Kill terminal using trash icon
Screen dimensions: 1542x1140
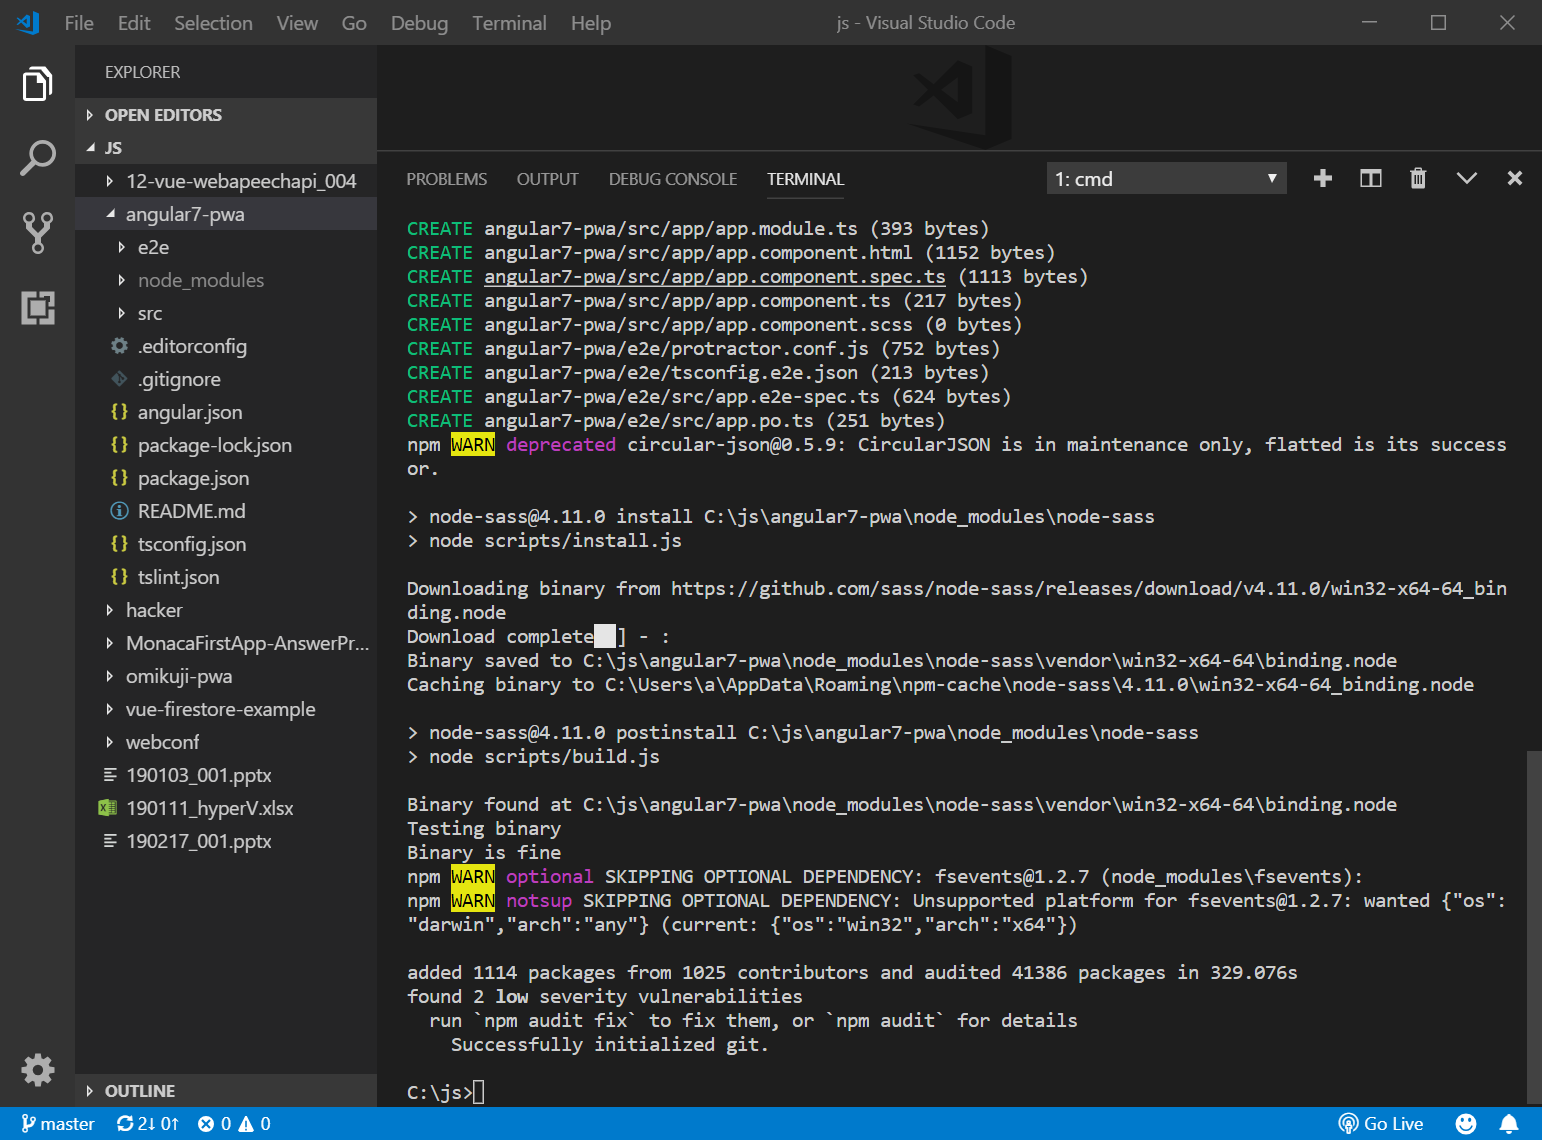click(x=1417, y=178)
